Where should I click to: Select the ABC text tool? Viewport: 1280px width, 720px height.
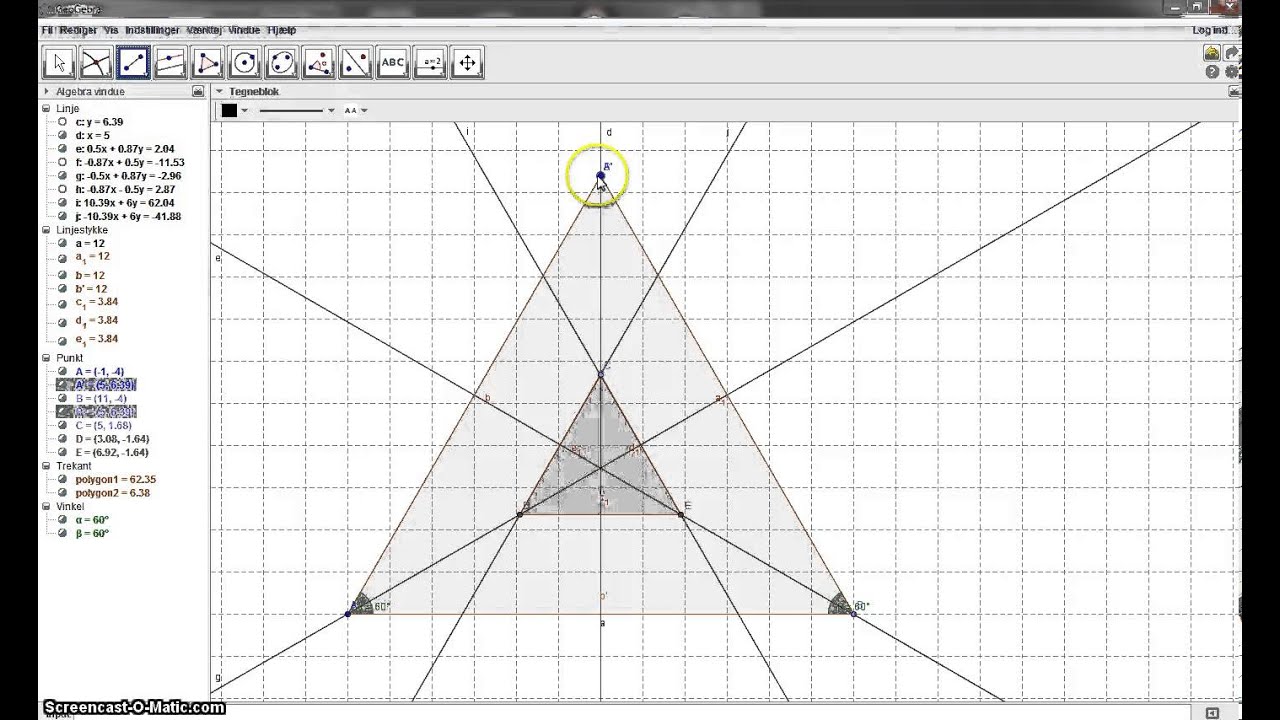tap(393, 63)
